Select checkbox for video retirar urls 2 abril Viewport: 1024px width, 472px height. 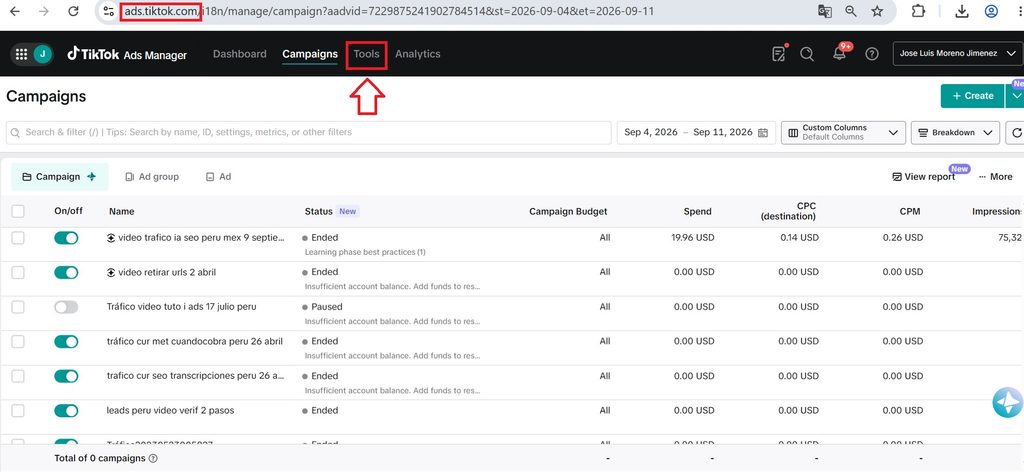pos(18,272)
